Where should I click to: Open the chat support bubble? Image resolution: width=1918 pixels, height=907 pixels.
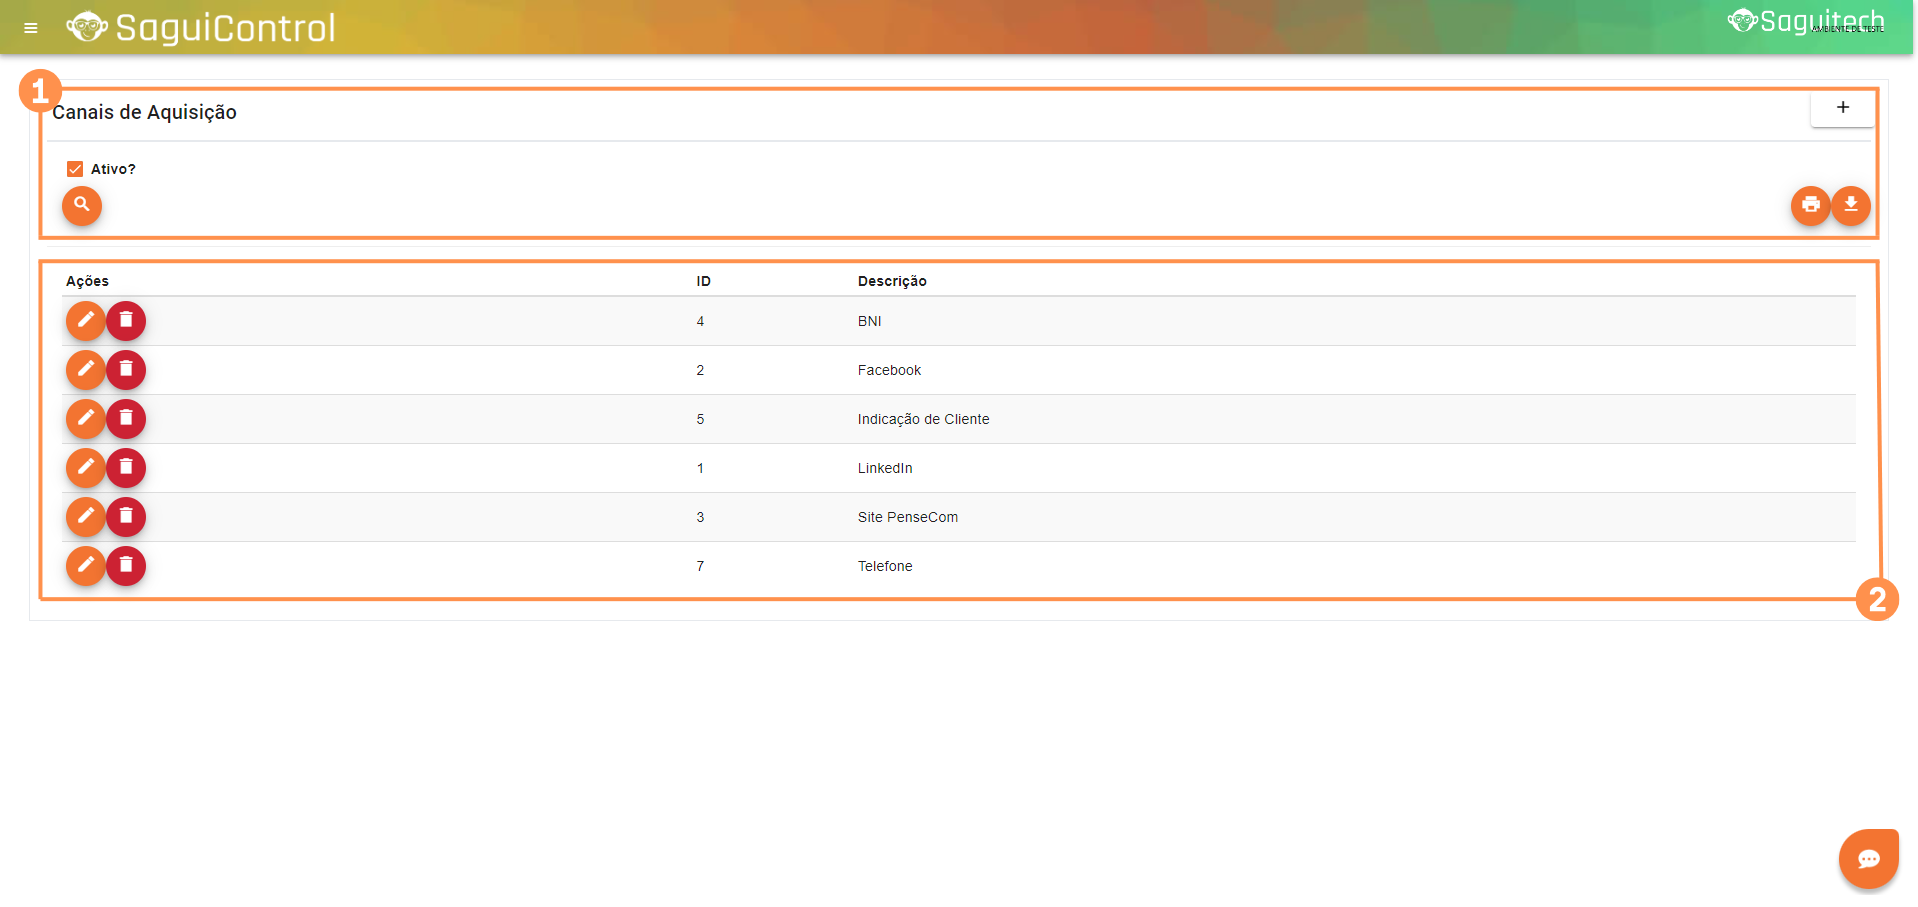(1868, 859)
